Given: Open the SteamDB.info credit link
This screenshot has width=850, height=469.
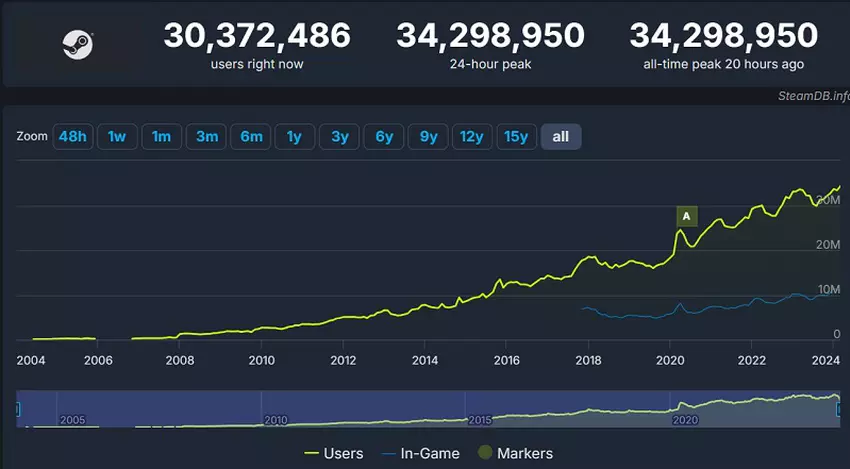Looking at the screenshot, I should click(811, 96).
